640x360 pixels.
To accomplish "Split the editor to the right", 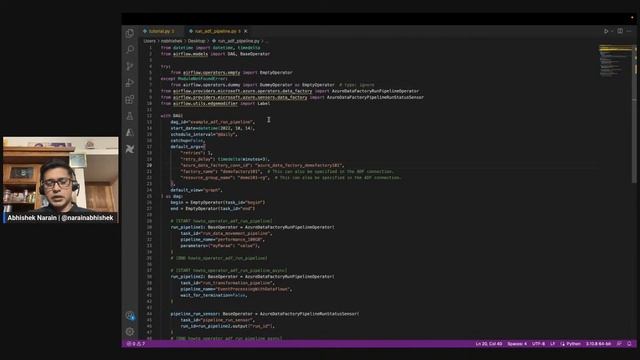I will point(620,31).
